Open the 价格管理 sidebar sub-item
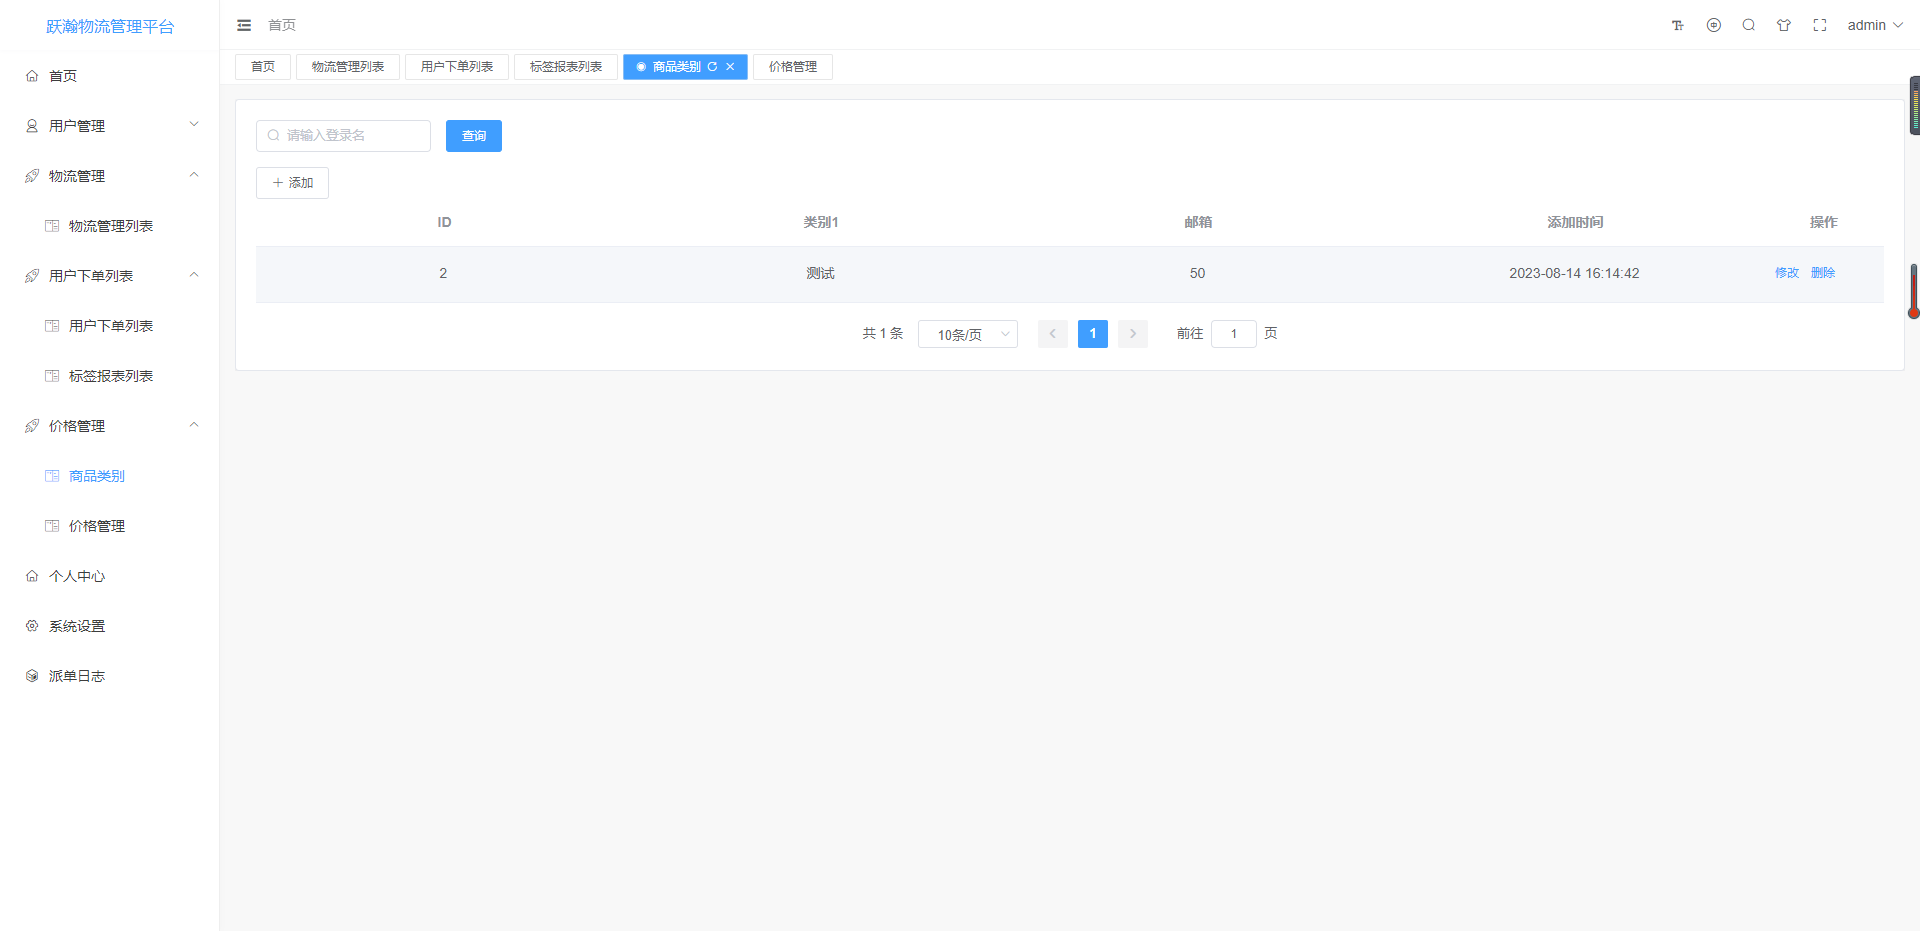The height and width of the screenshot is (931, 1920). tap(110, 526)
